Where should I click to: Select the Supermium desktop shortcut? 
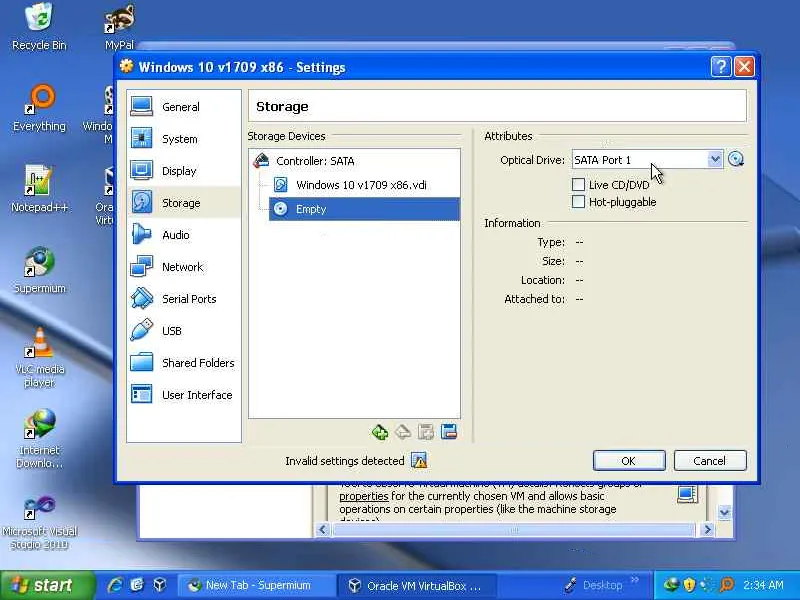39,270
